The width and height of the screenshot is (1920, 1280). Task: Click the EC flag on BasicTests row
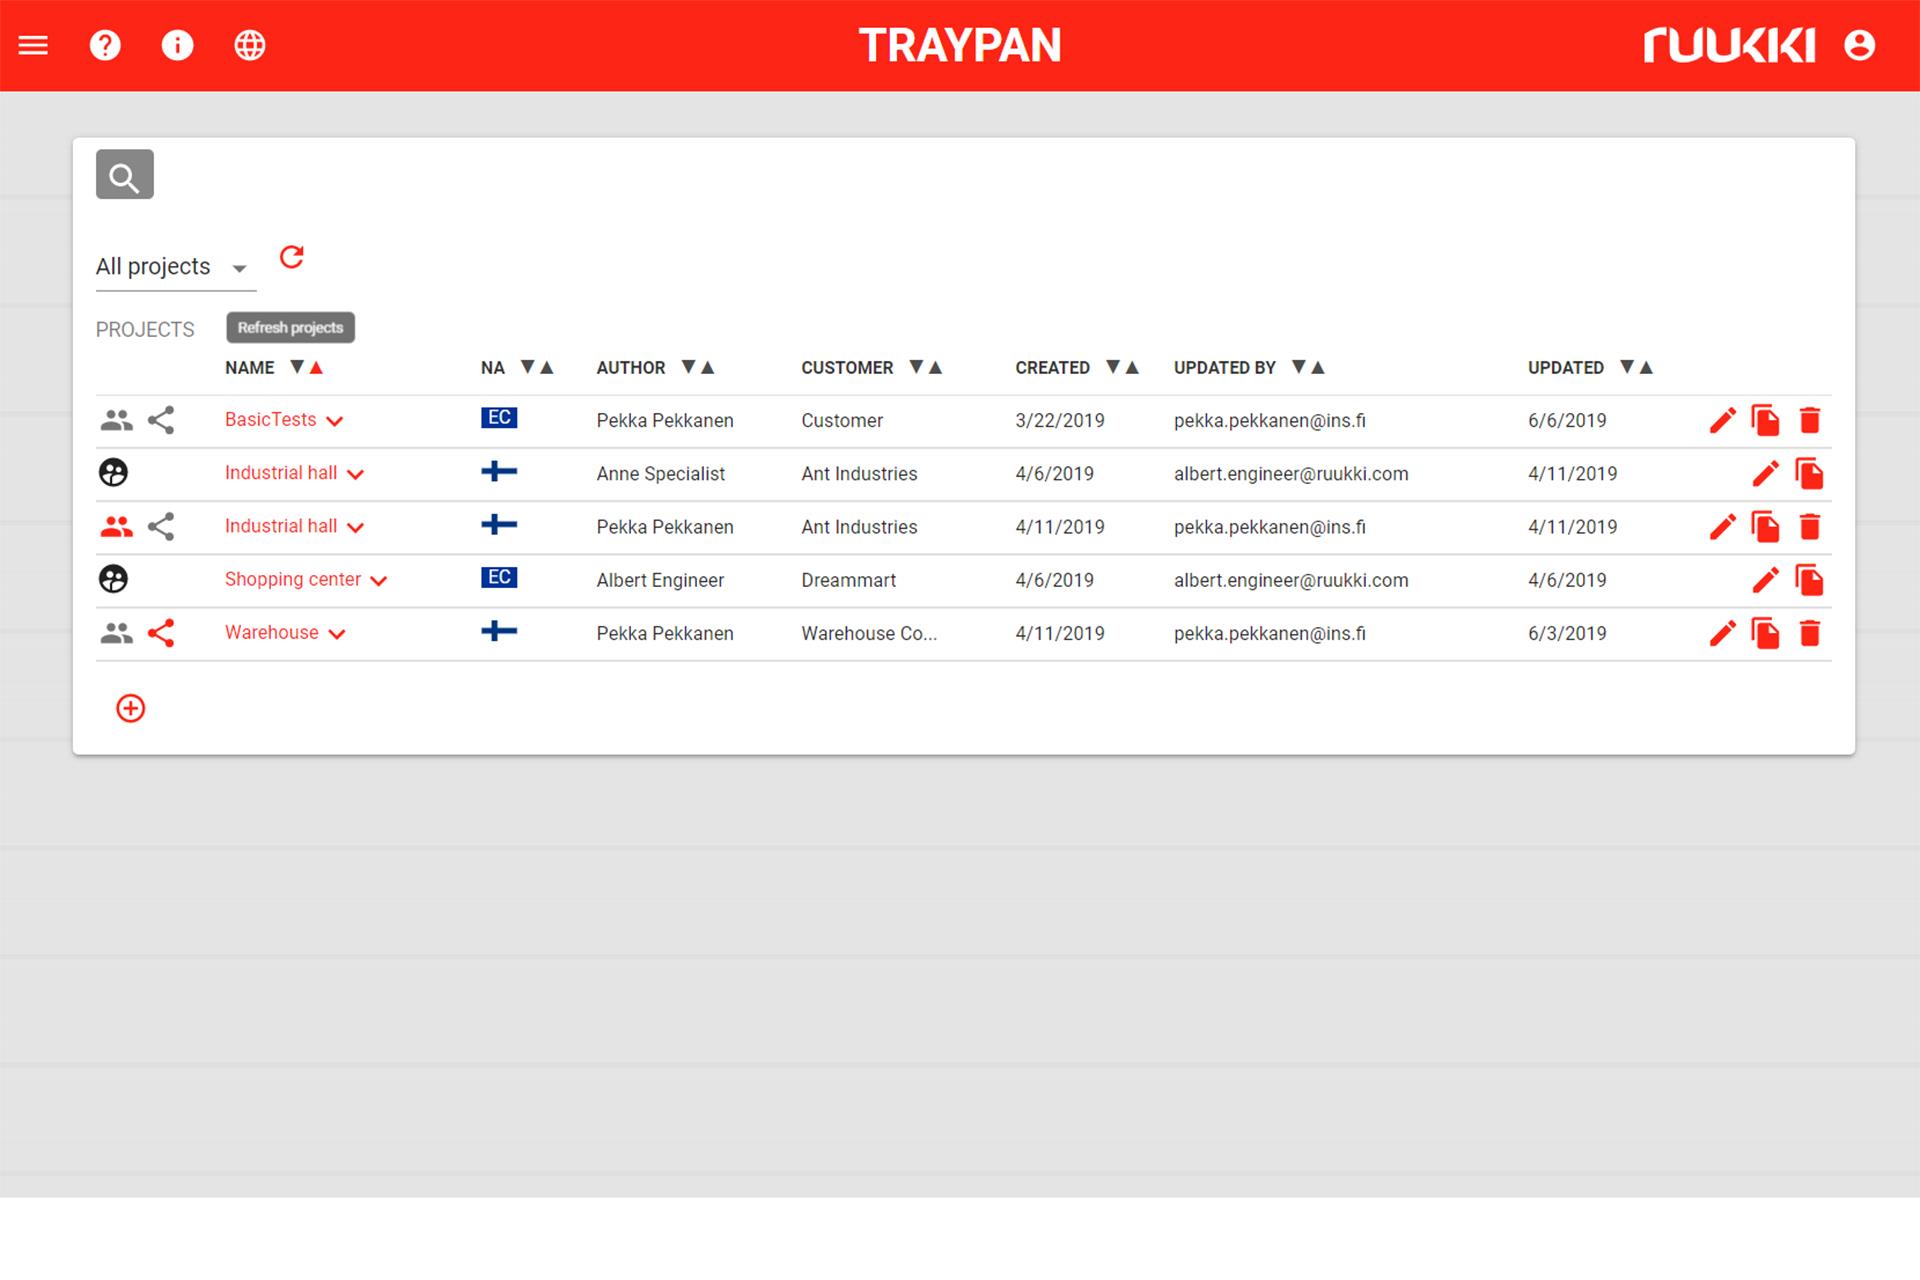click(499, 418)
